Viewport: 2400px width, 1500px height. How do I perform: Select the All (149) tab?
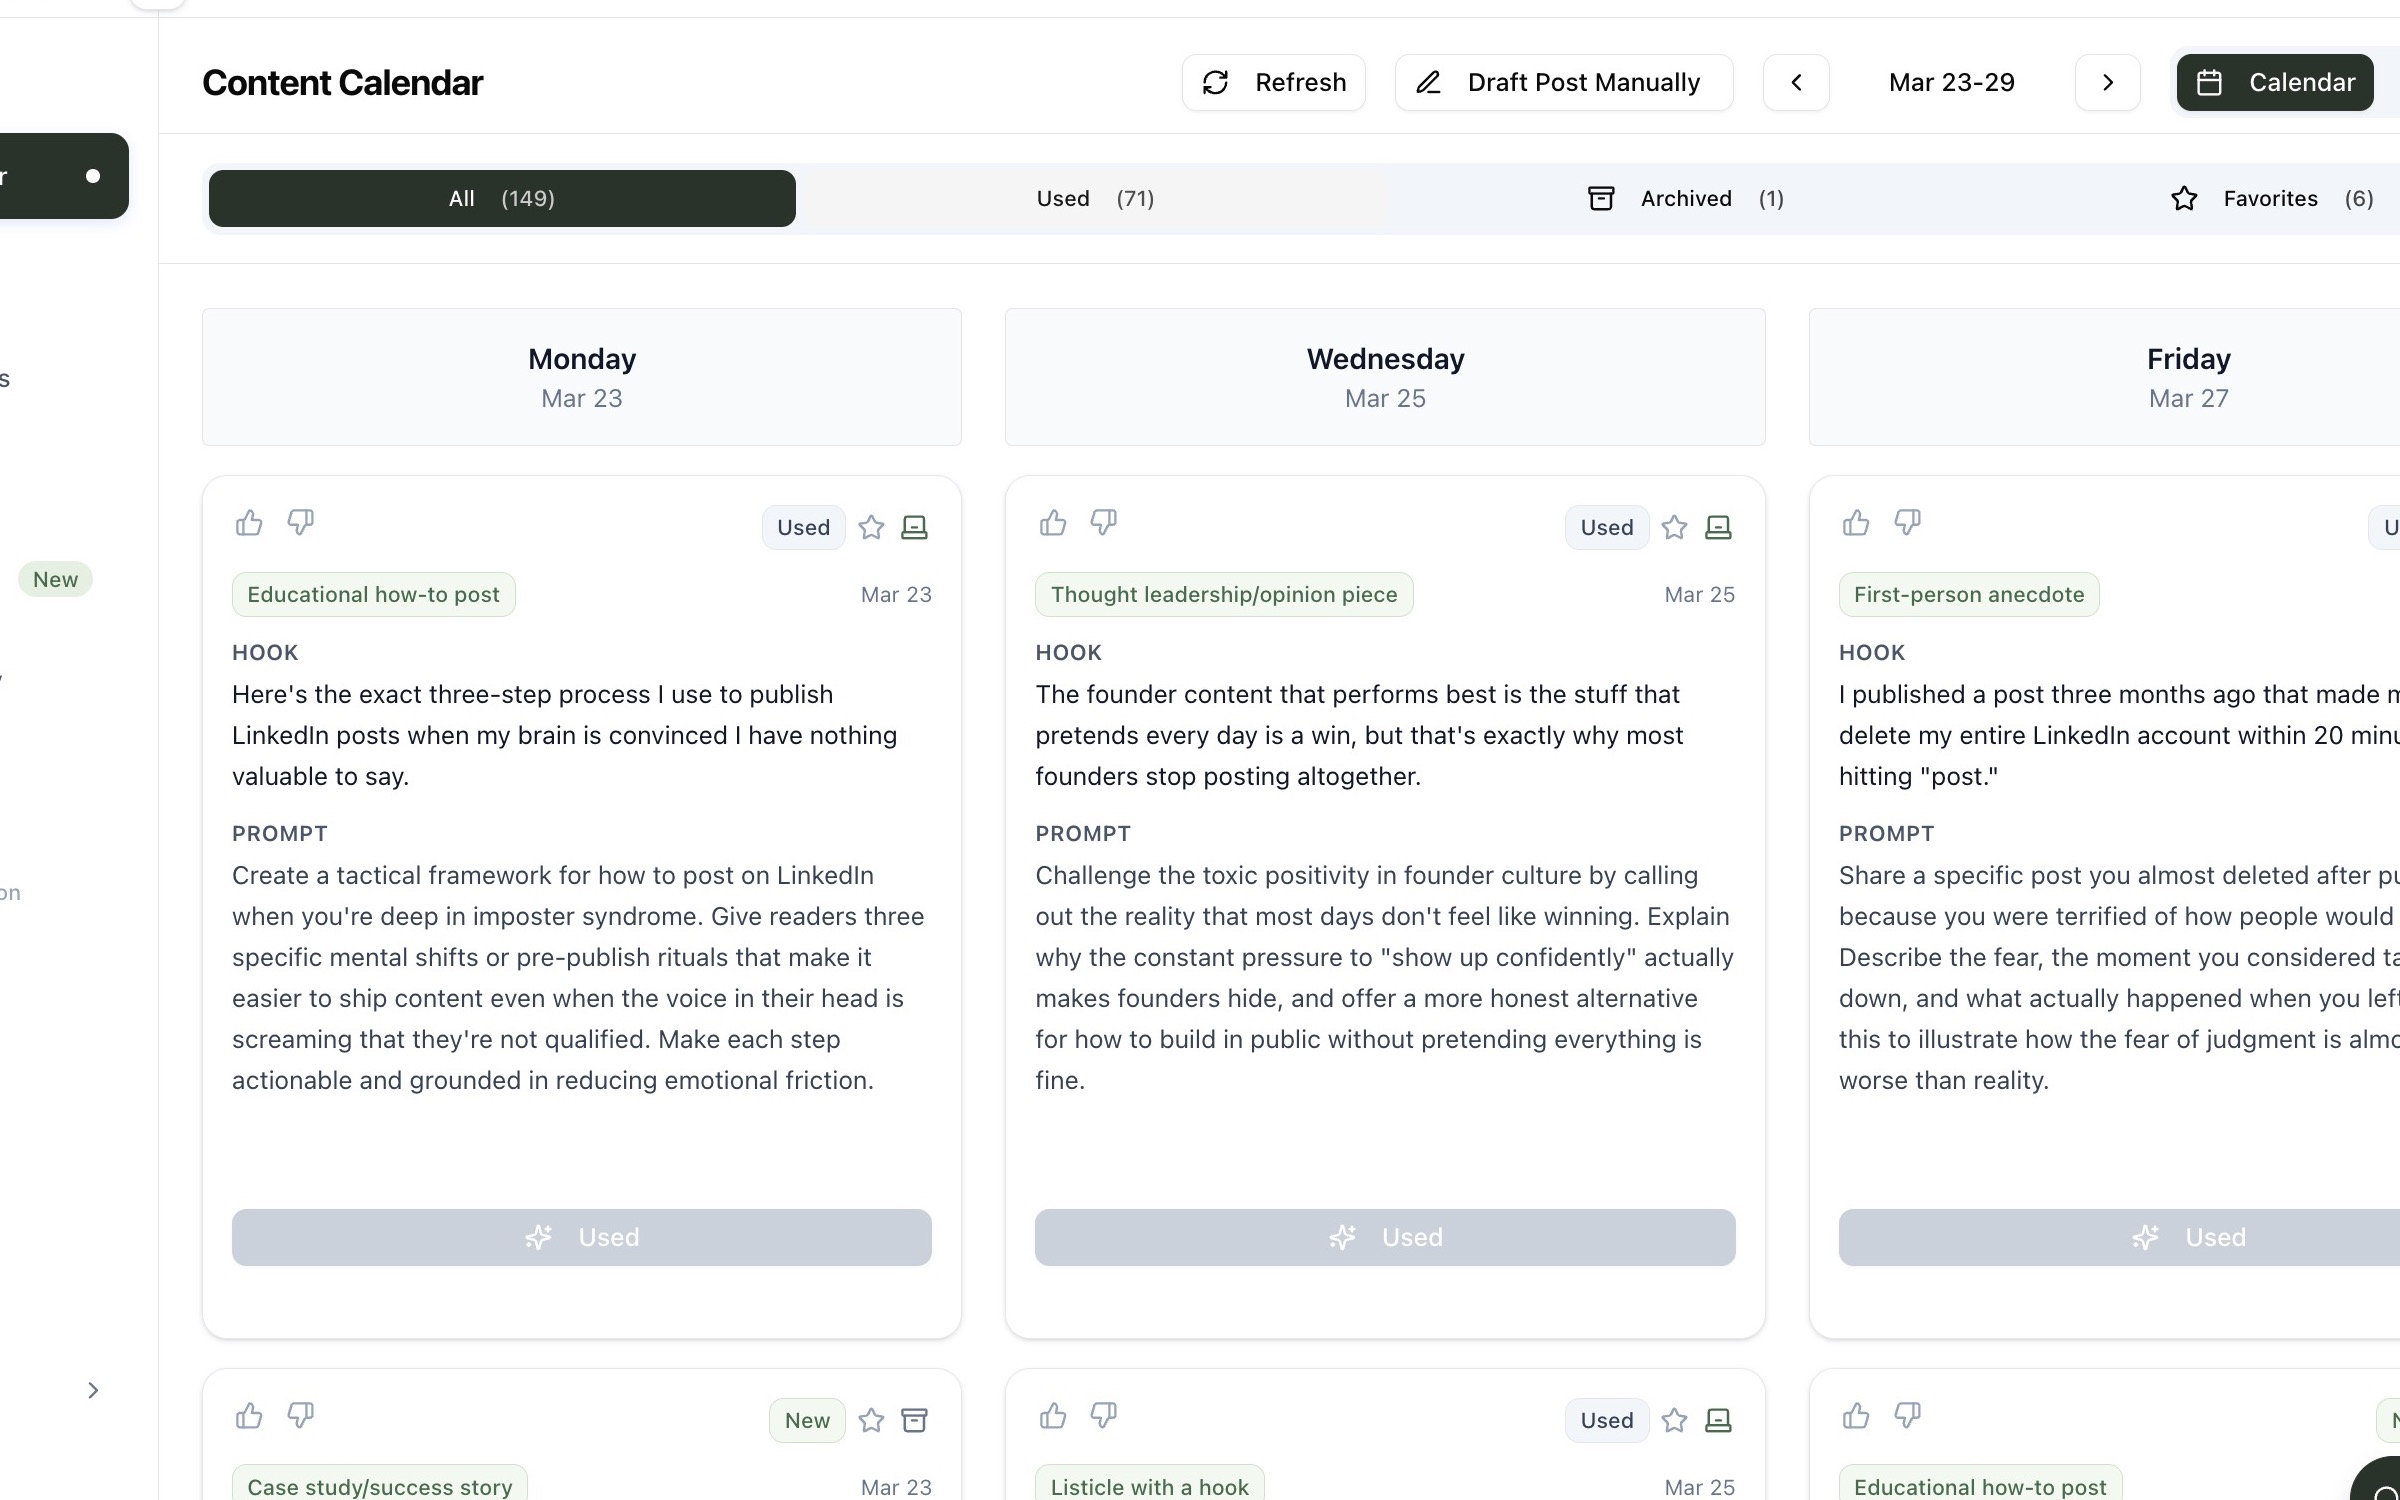coord(502,198)
